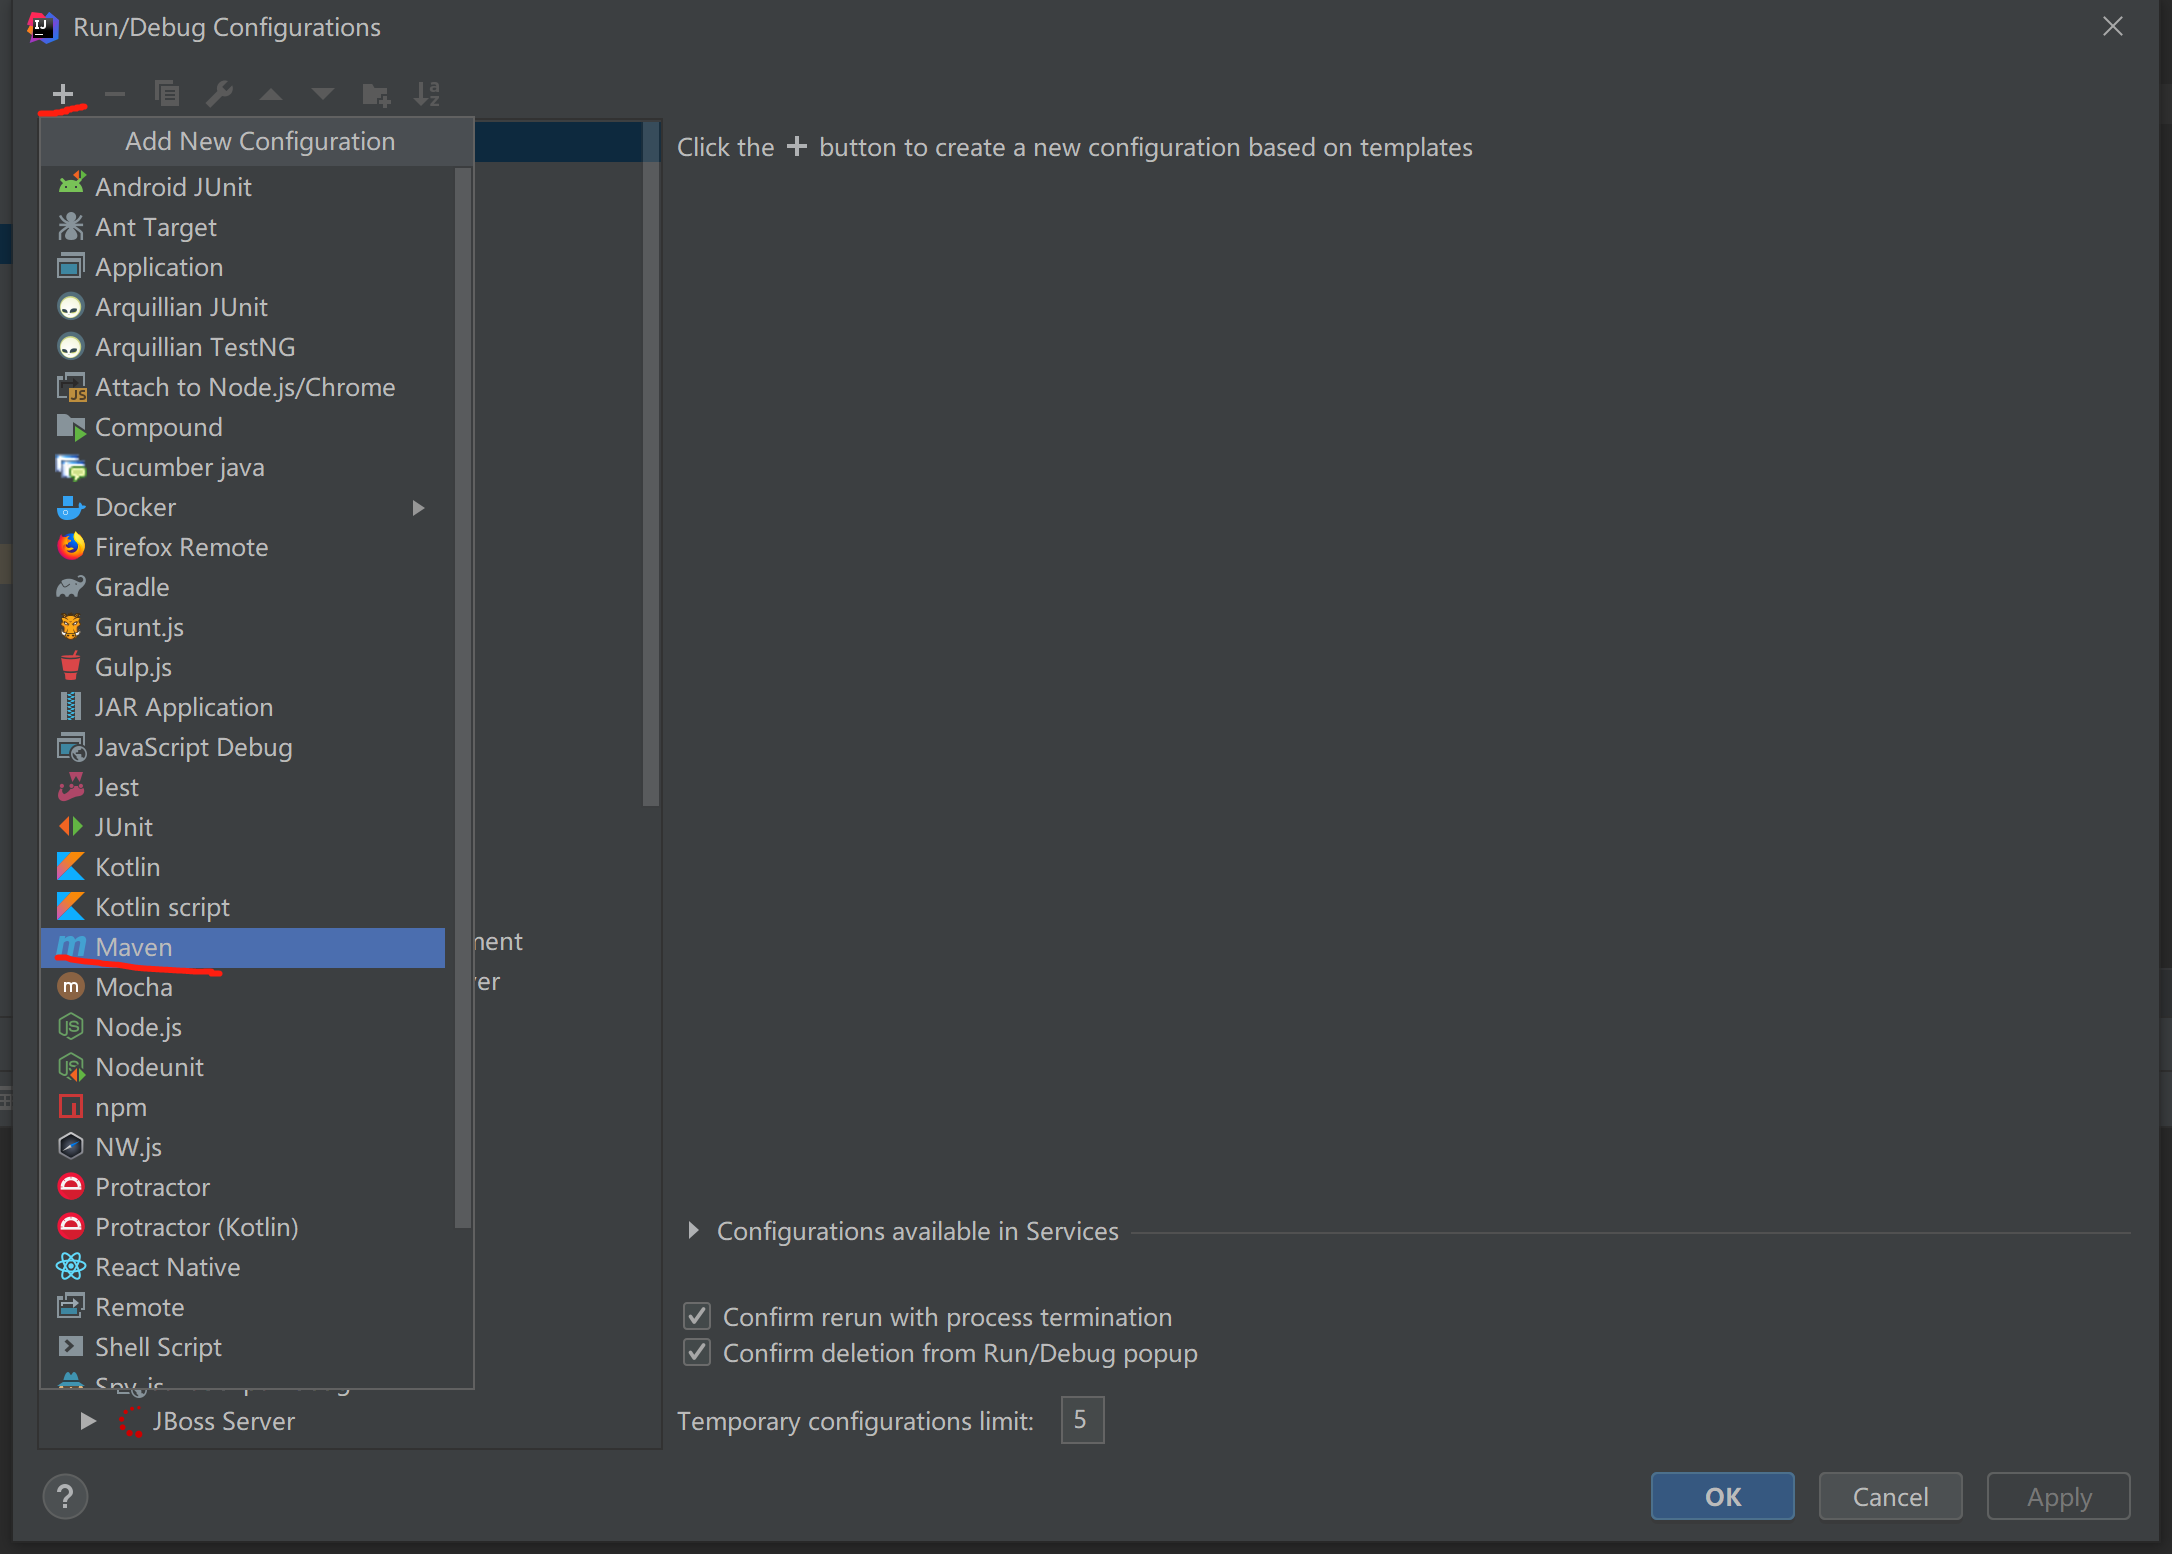The height and width of the screenshot is (1554, 2172).
Task: Click the Apply button
Action: pyautogui.click(x=2058, y=1496)
